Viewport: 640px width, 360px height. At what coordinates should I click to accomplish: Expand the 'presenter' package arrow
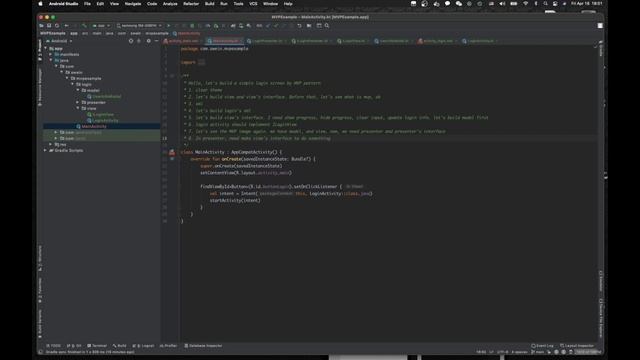click(78, 102)
